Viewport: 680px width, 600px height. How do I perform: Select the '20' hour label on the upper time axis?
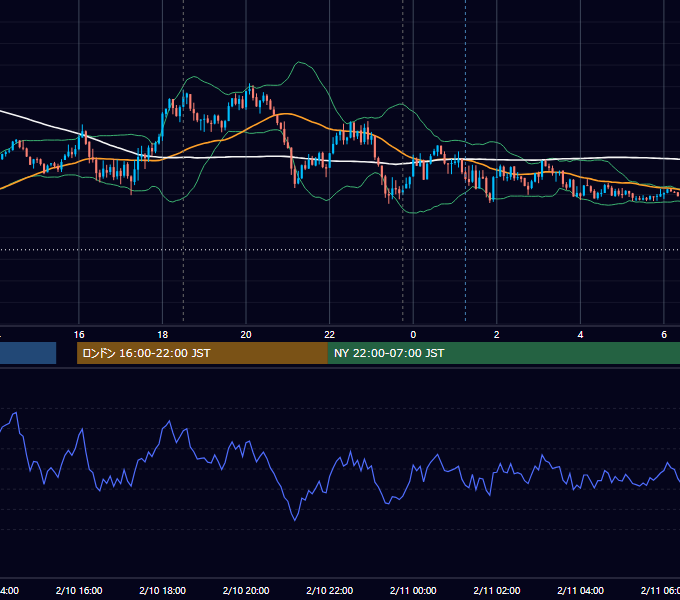click(246, 335)
